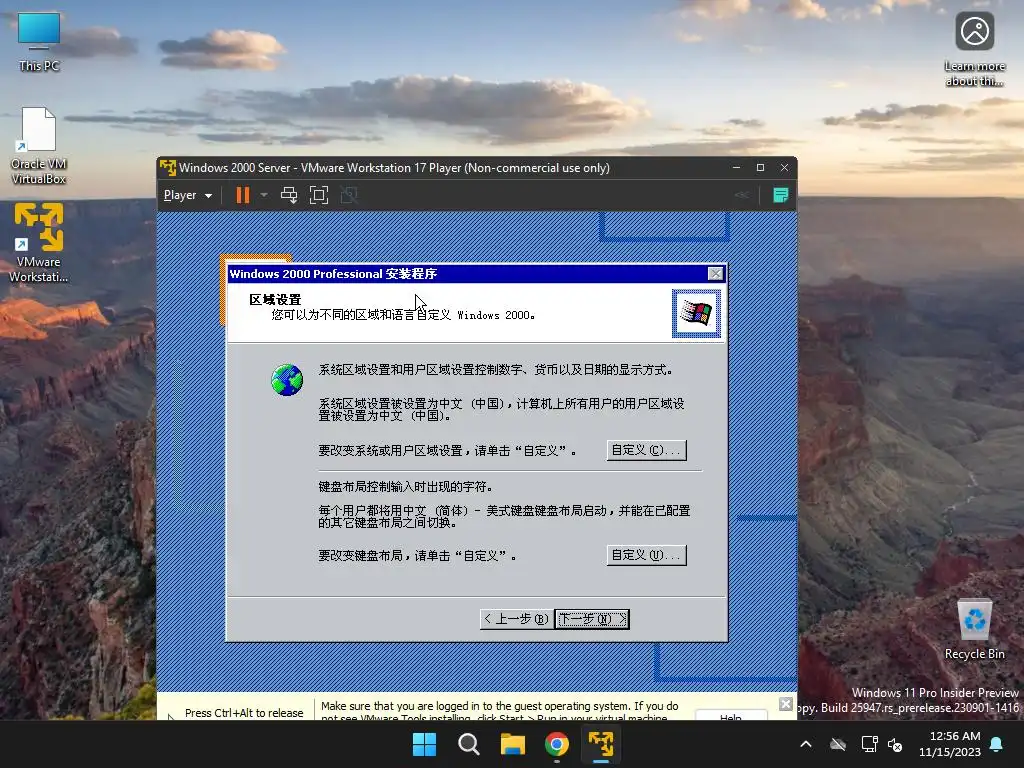1024x768 pixels.
Task: Click the Windows flag logo in setup header
Action: coord(696,313)
